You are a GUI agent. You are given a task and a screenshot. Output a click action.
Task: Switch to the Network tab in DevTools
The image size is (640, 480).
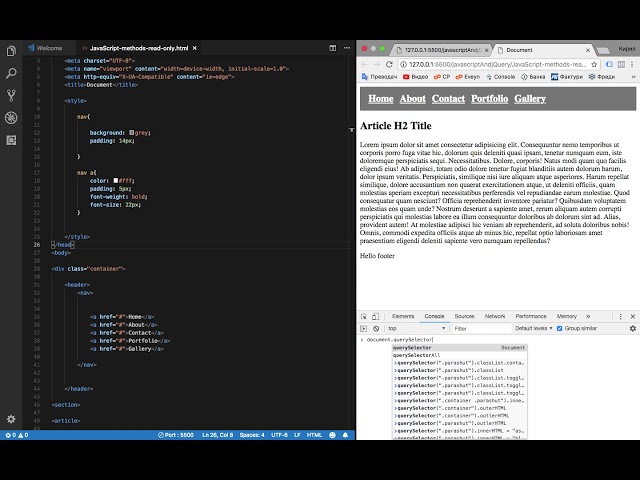pyautogui.click(x=495, y=317)
